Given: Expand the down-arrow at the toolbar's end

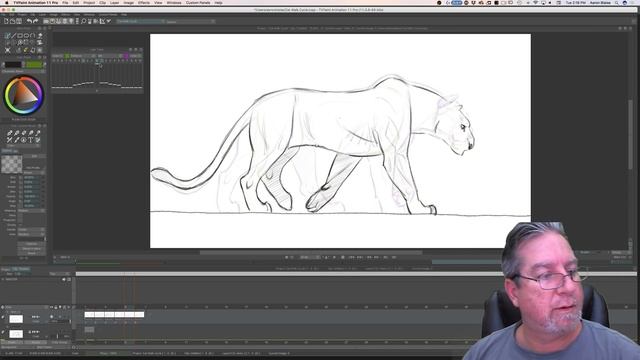Looking at the screenshot, I should pos(109,21).
